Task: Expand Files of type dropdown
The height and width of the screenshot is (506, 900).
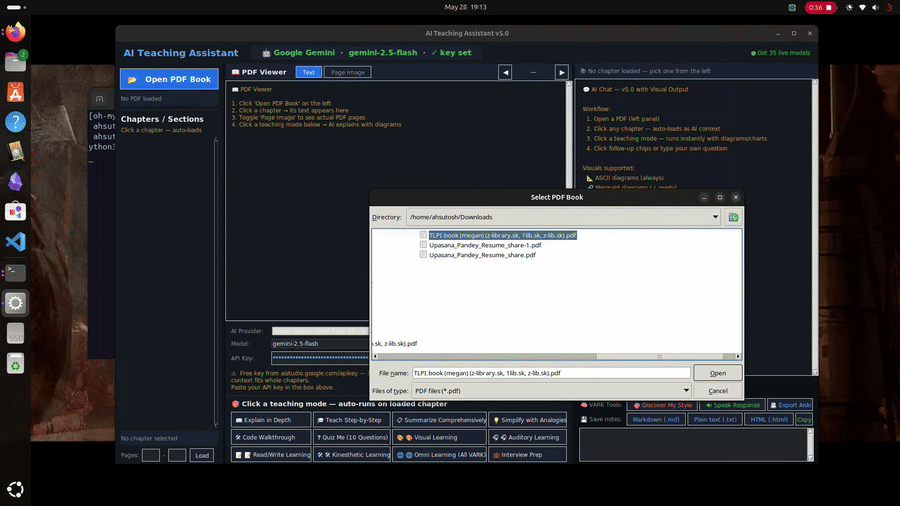Action: (686, 391)
